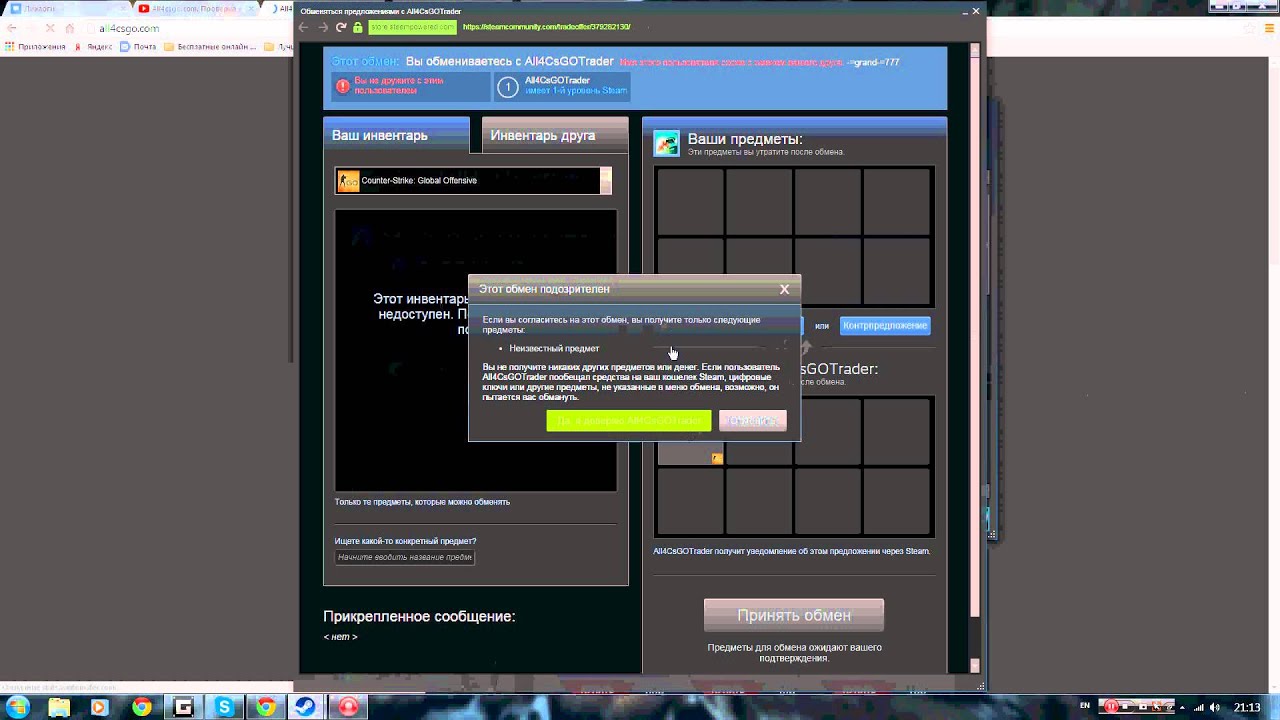Click the Steam level 1 badge icon
The height and width of the screenshot is (720, 1280).
[x=507, y=87]
